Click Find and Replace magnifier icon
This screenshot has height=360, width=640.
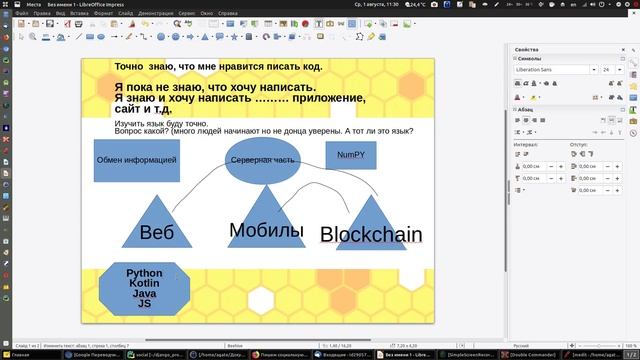coord(177,24)
